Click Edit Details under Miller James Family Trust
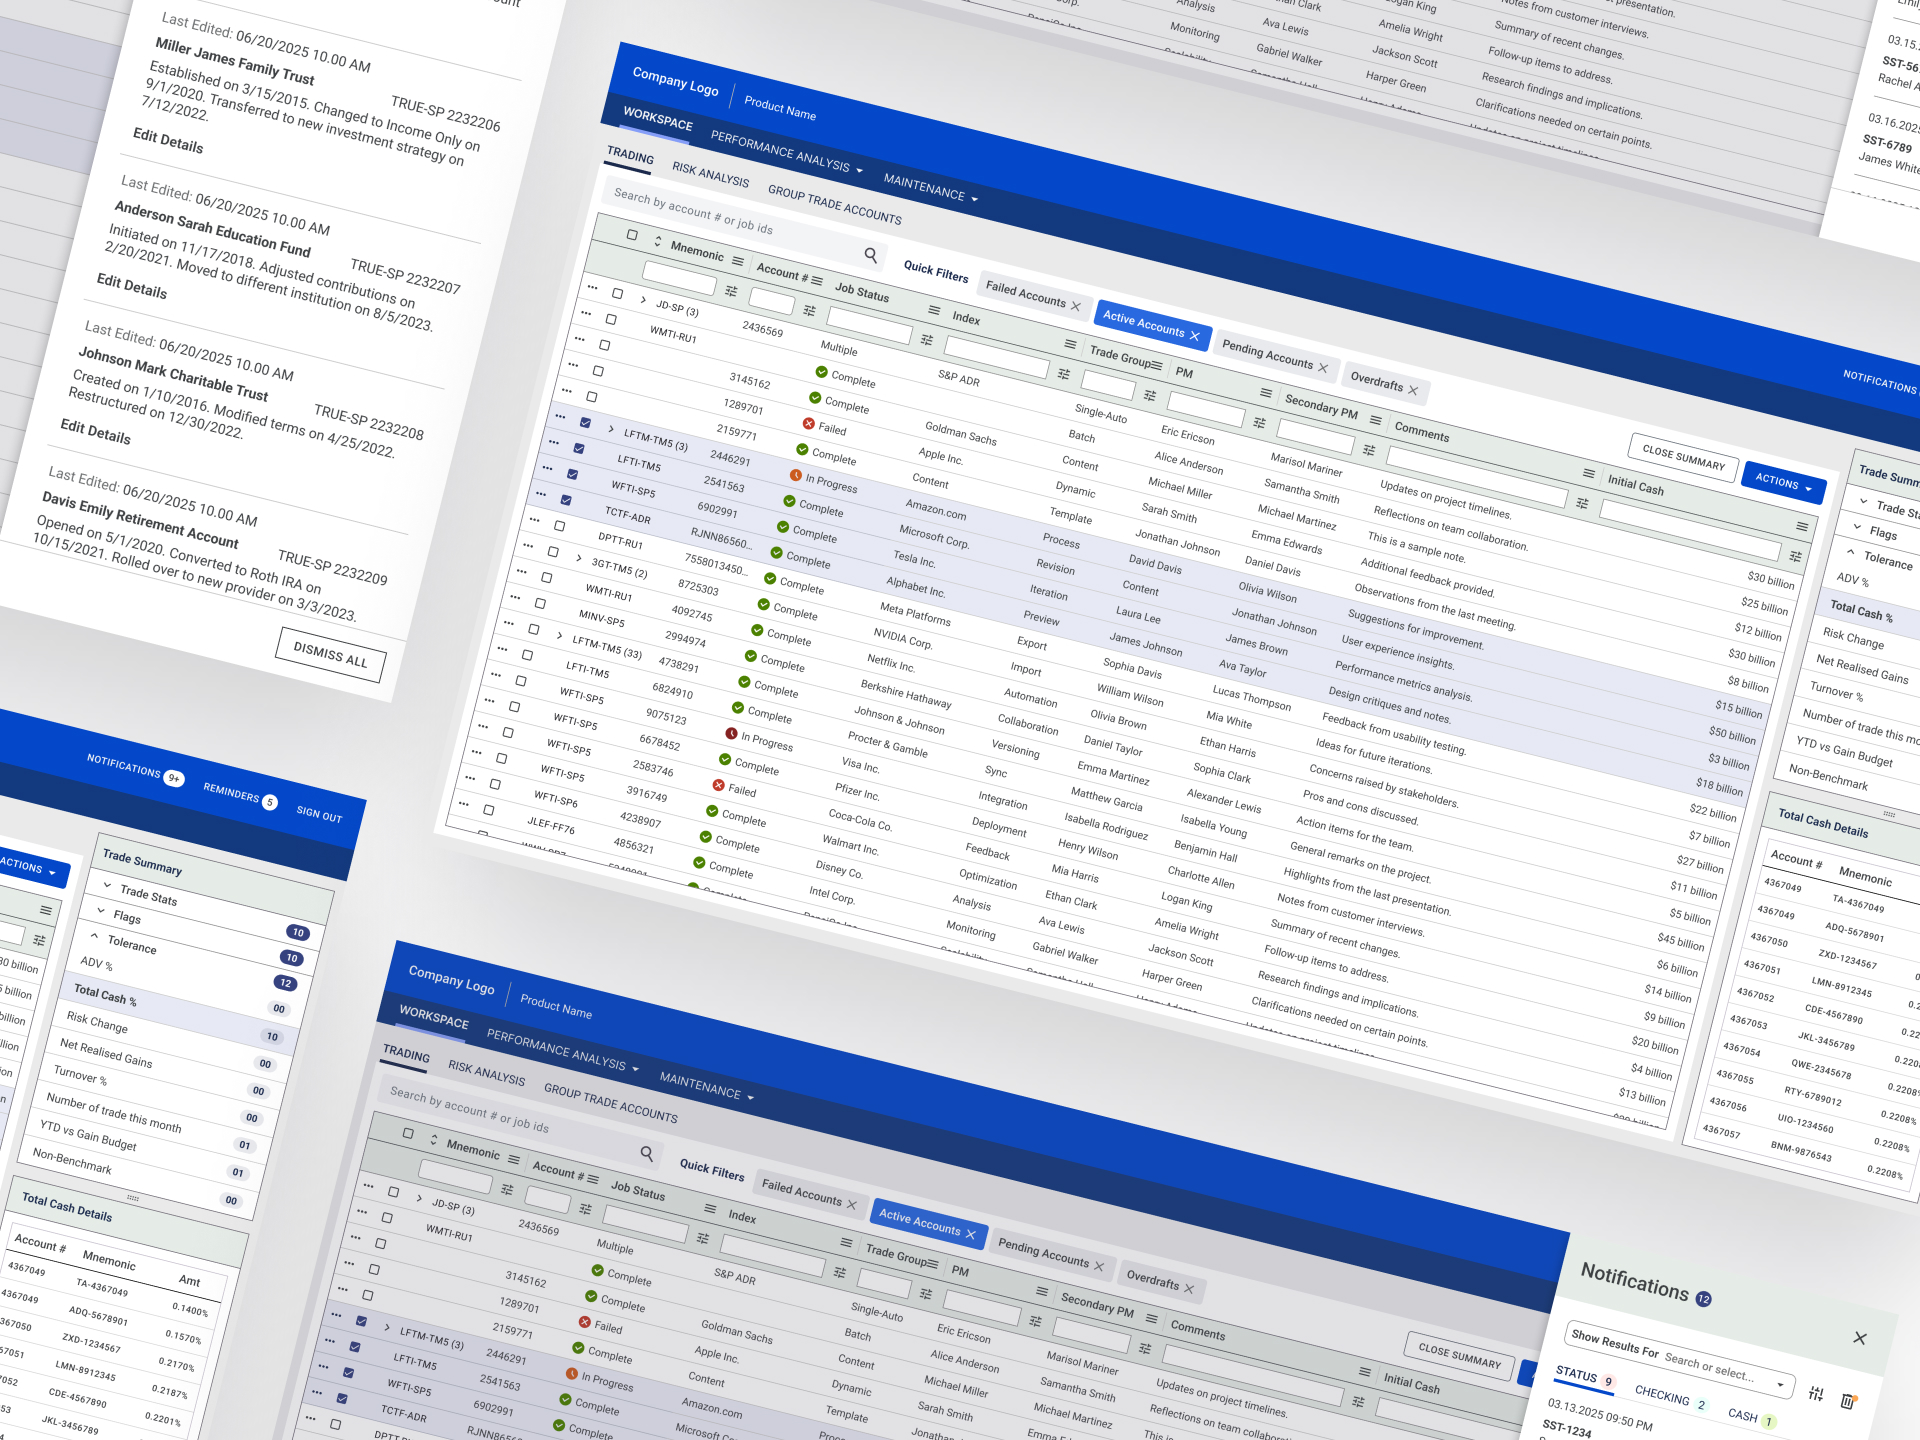1920x1440 pixels. click(x=168, y=140)
